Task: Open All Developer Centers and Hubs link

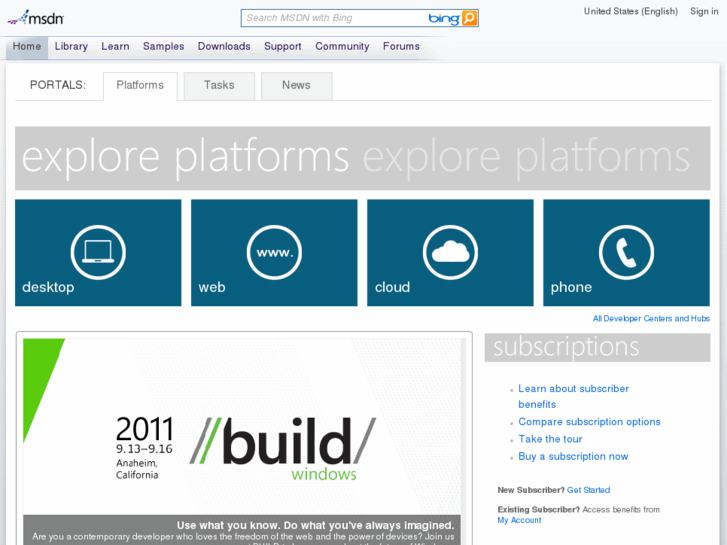Action: pos(651,318)
